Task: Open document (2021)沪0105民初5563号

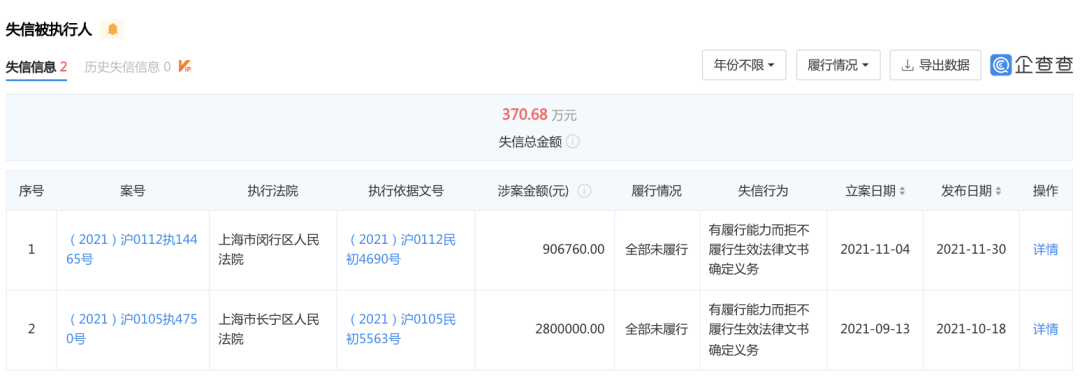Action: [403, 329]
